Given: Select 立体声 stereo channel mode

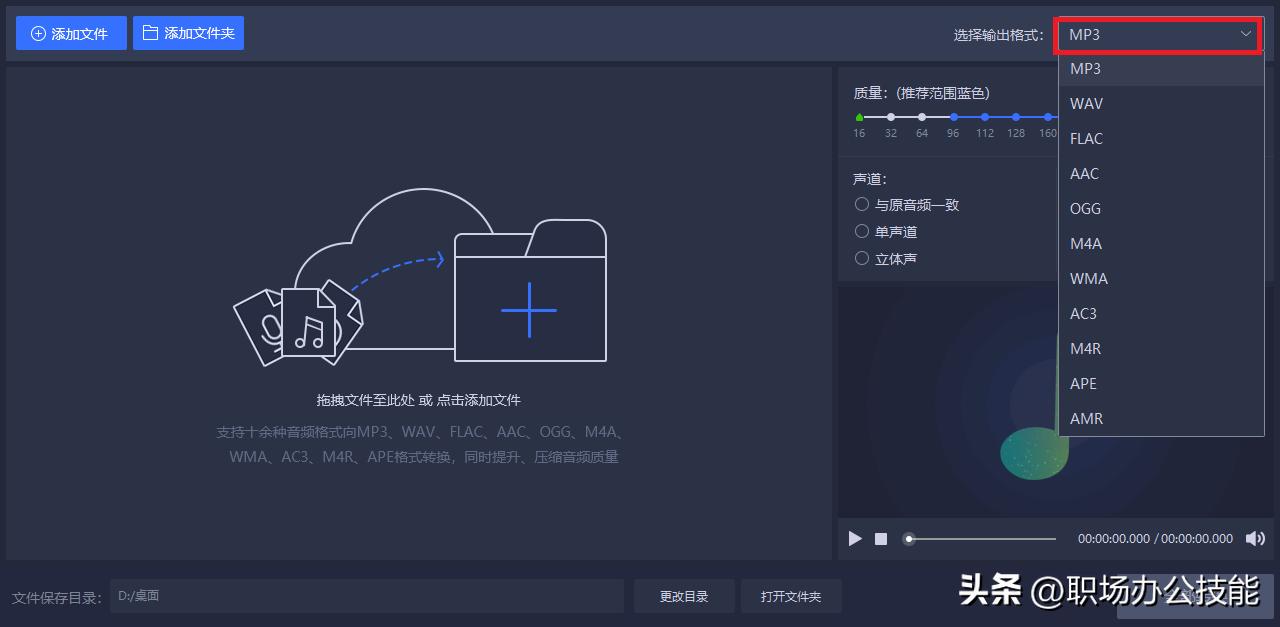Looking at the screenshot, I should (861, 258).
